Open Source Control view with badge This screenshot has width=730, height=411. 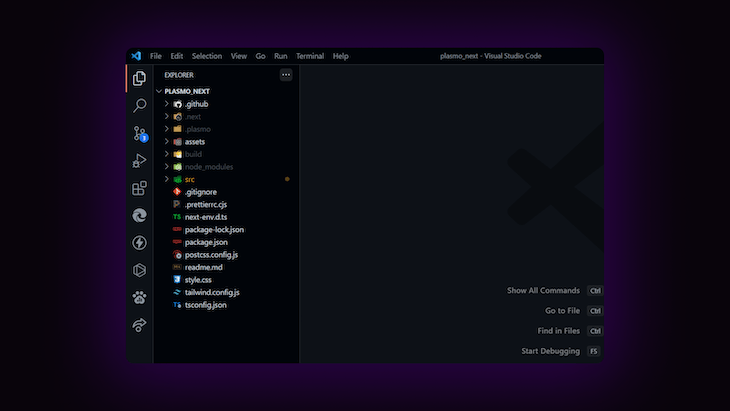tap(140, 134)
